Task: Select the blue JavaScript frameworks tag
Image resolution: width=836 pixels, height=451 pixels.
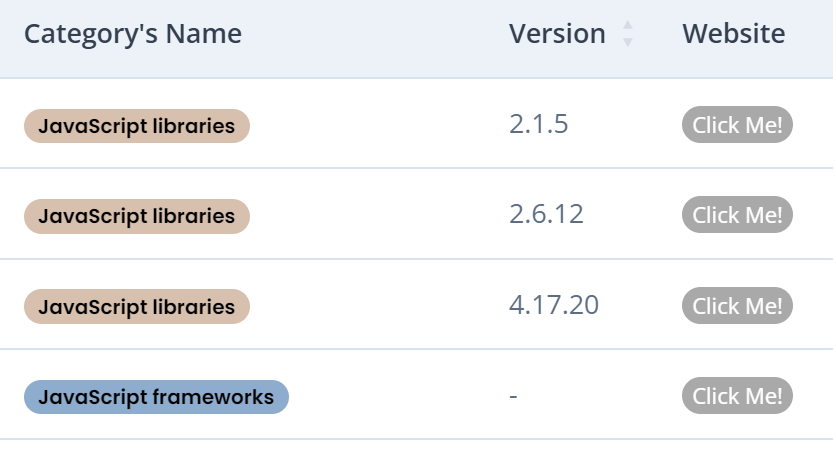Action: [x=156, y=397]
